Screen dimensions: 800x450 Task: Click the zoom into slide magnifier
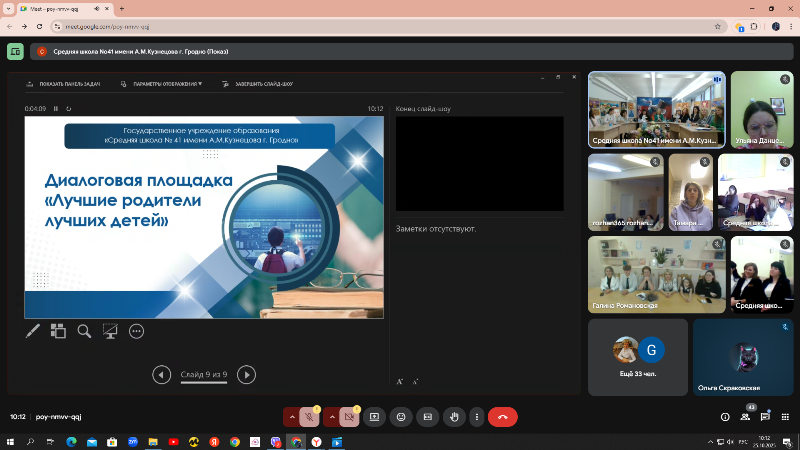pos(85,331)
